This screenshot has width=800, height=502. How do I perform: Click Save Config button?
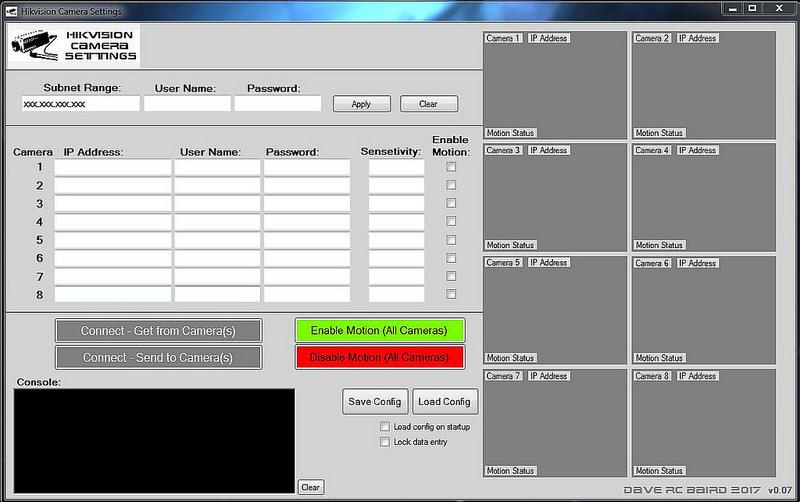(x=375, y=401)
